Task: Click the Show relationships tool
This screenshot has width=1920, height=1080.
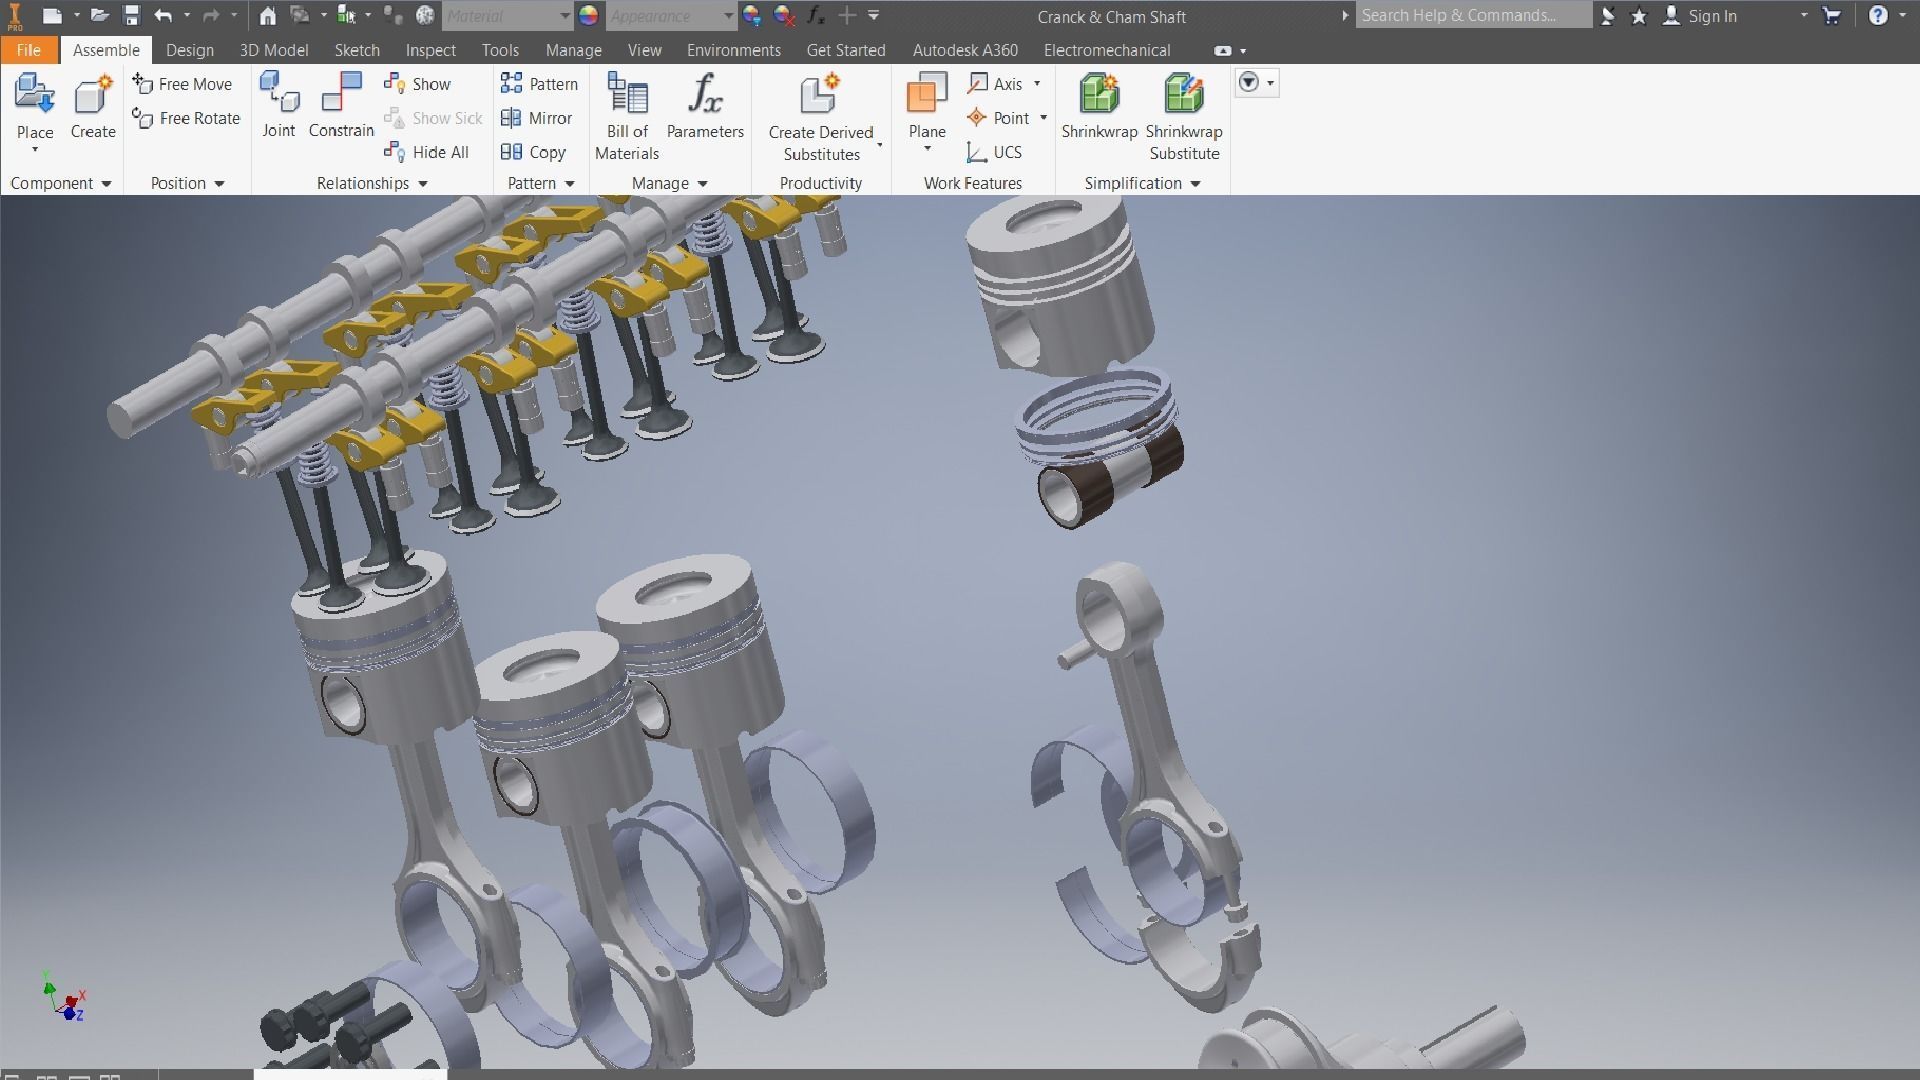Action: click(418, 84)
